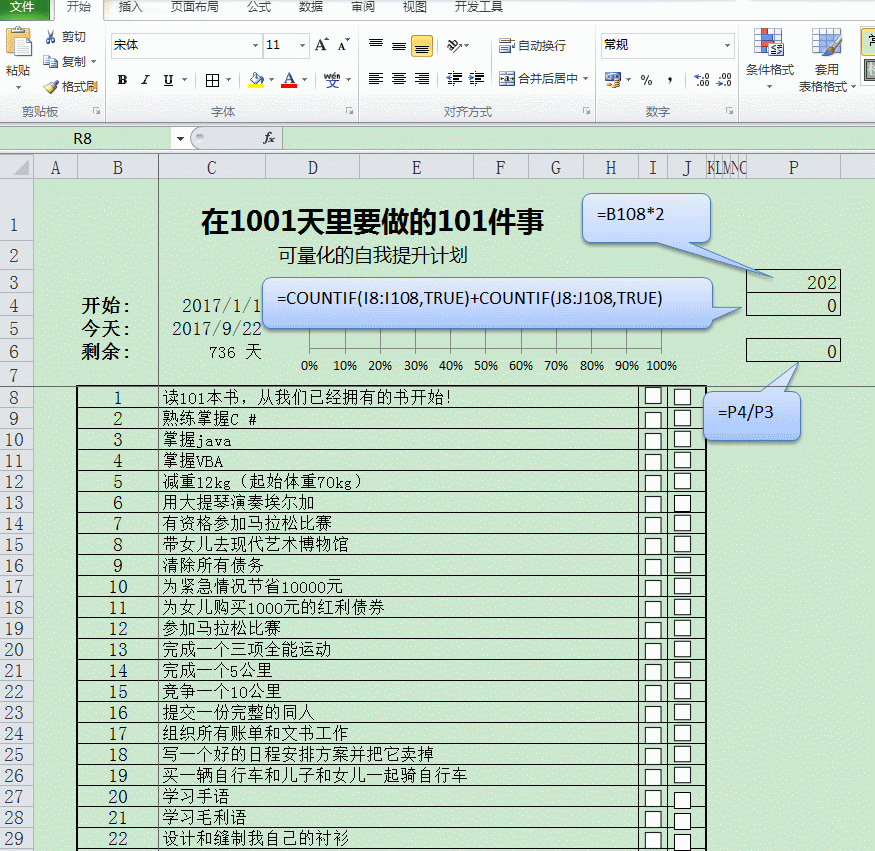Select column C header
Viewport: 875px width, 851px height.
tap(211, 167)
